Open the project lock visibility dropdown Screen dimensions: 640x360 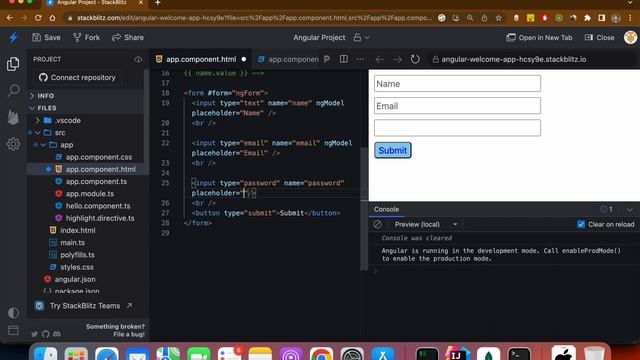point(361,38)
